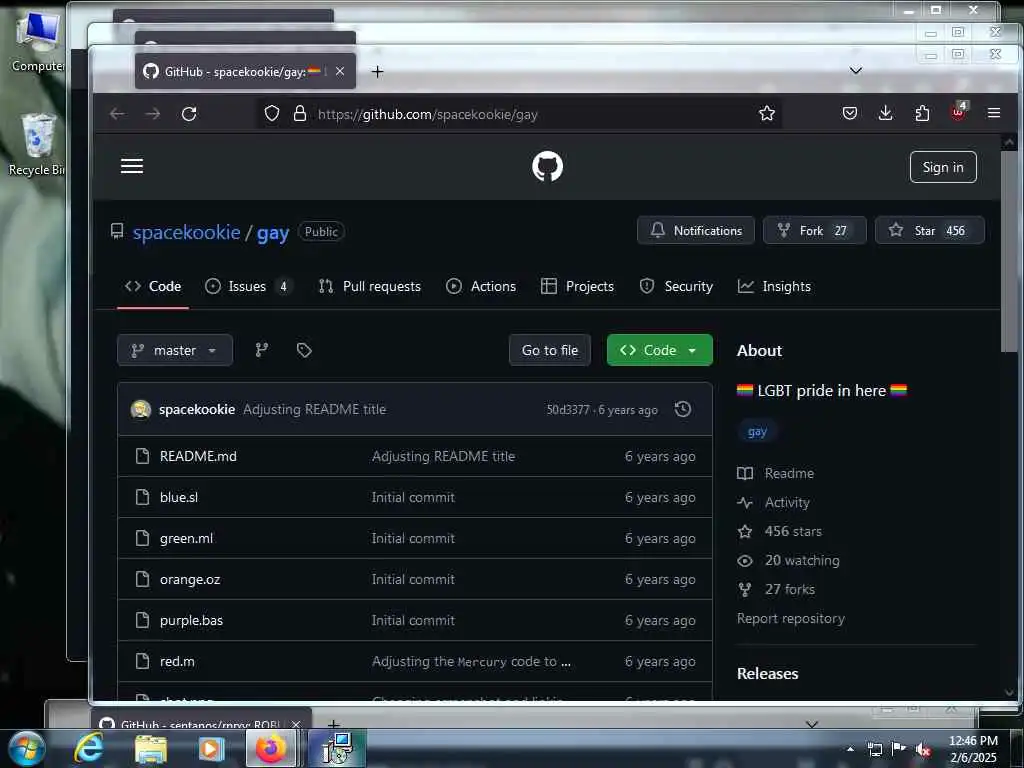Open the Recycle Bin desktop icon

pos(38,145)
